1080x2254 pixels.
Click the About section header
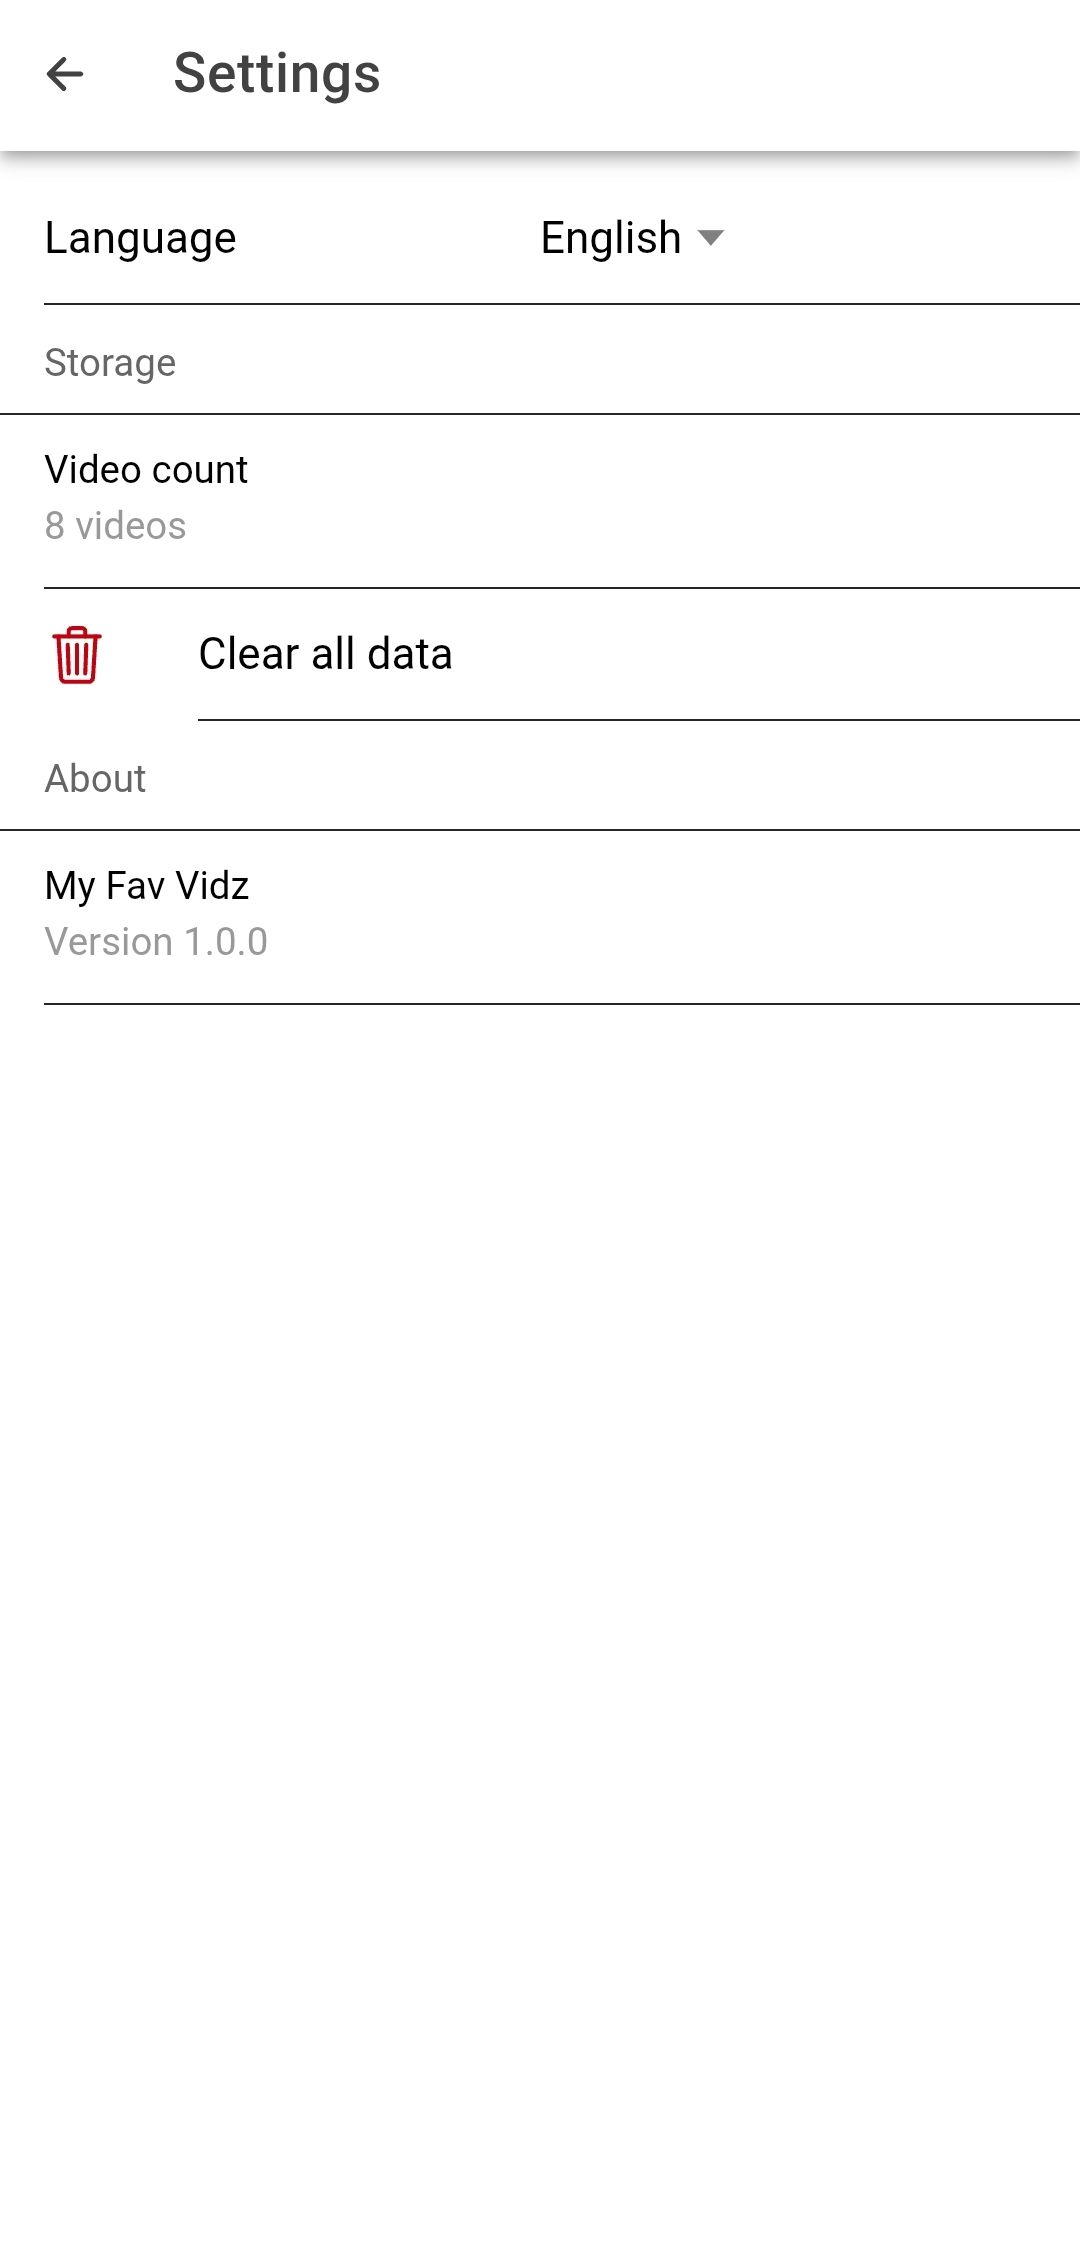95,778
